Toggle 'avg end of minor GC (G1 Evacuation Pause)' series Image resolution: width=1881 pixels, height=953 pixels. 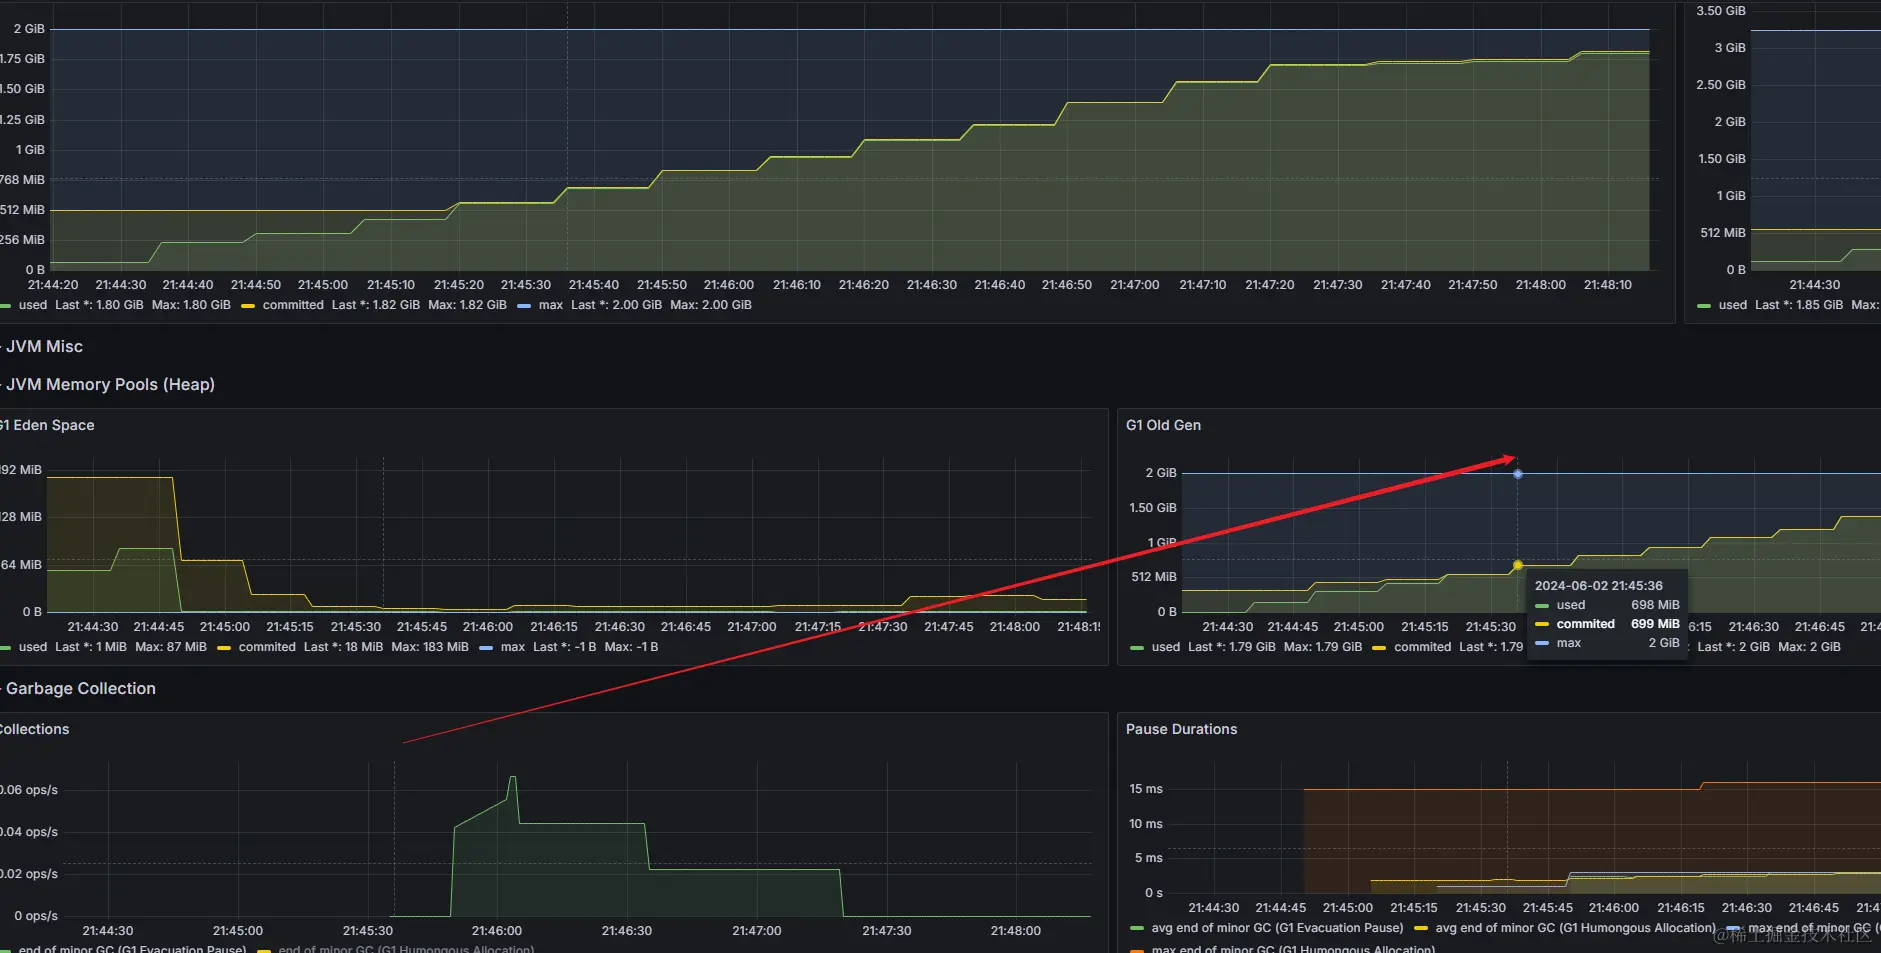[1278, 928]
